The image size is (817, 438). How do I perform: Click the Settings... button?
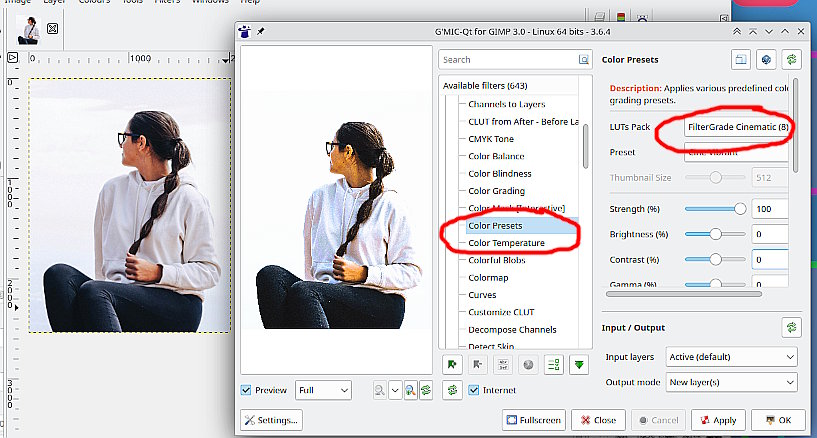271,420
